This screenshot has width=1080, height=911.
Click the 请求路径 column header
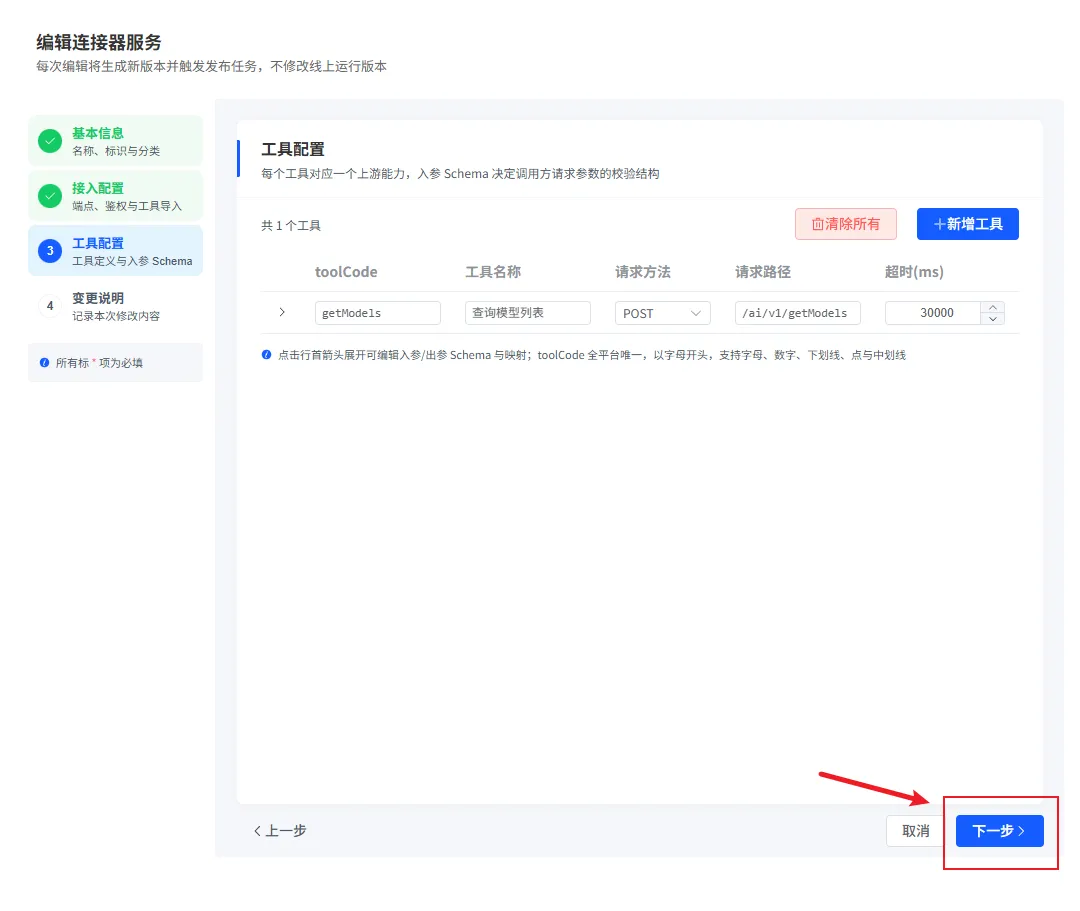pos(763,272)
